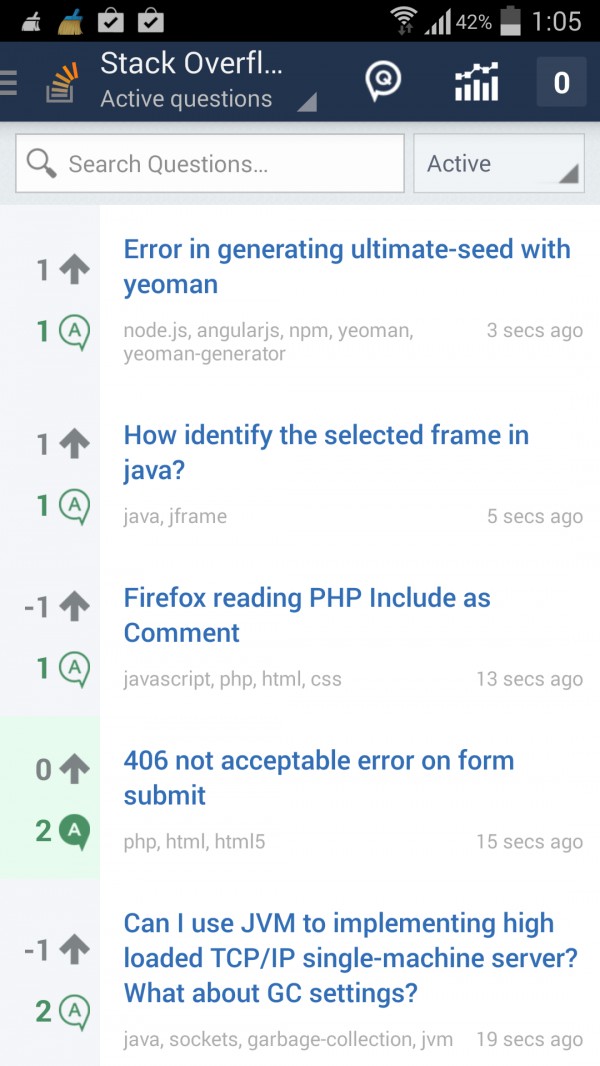Viewport: 600px width, 1066px height.
Task: Tap answer bubble icon on jframe question
Action: coord(74,506)
